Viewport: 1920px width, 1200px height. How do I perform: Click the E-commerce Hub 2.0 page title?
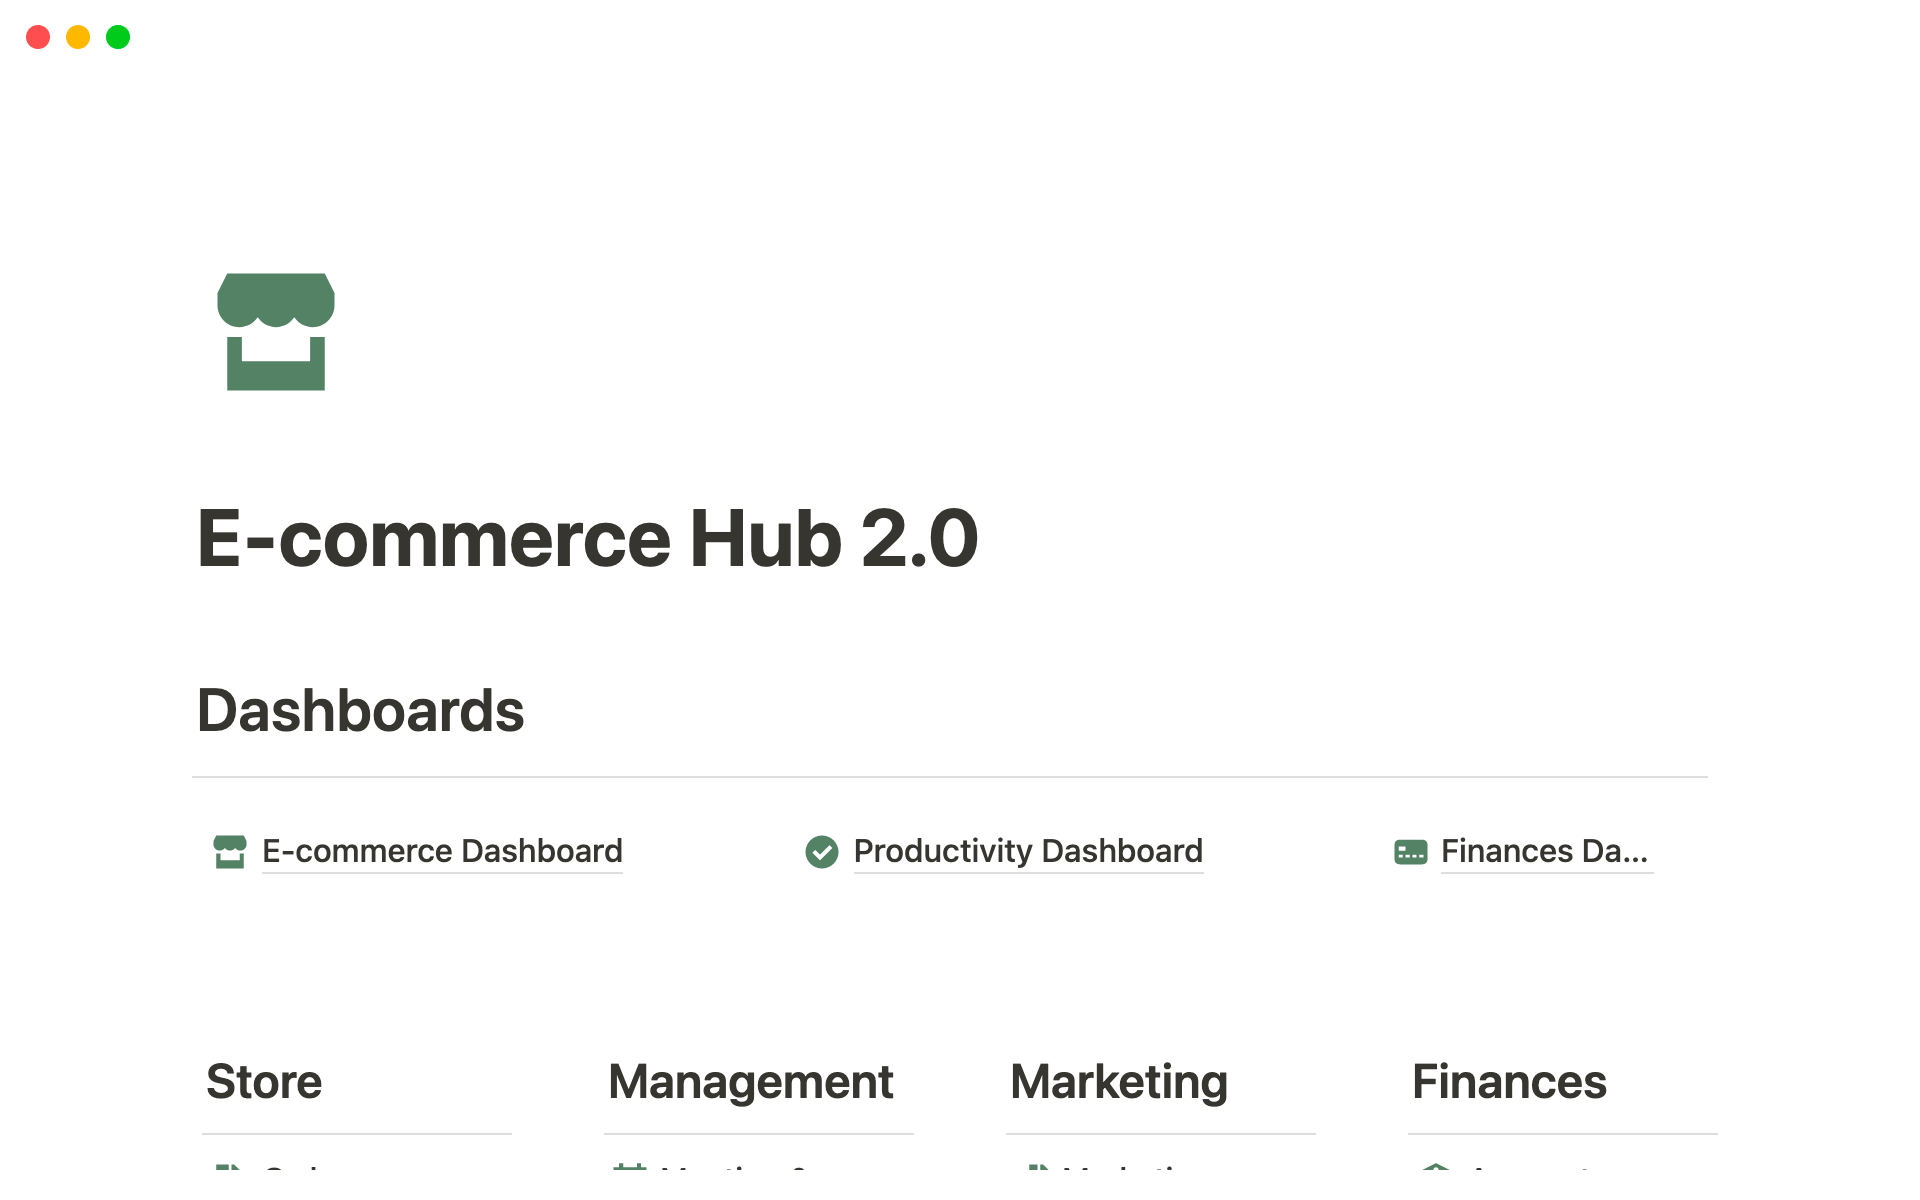coord(587,539)
